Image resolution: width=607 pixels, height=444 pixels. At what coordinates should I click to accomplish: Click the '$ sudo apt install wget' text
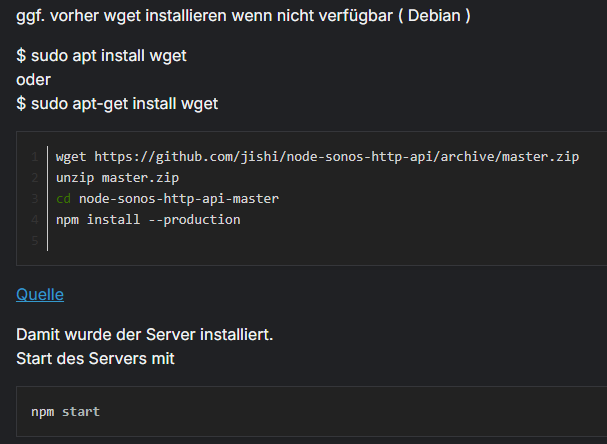(x=101, y=56)
